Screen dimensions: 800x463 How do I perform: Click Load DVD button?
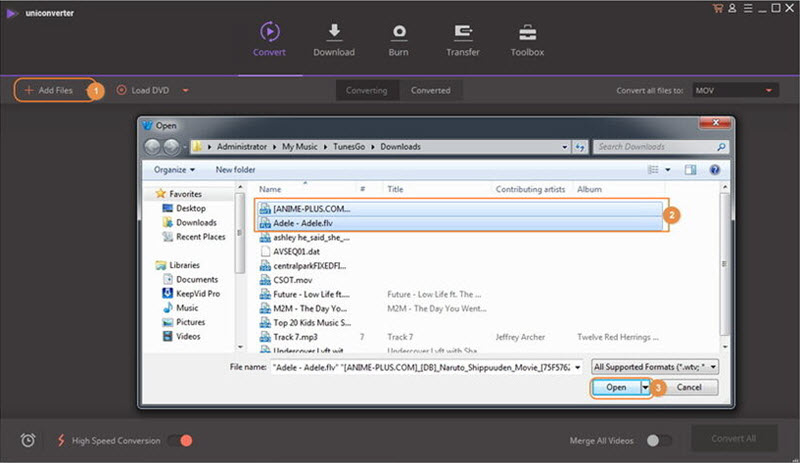[143, 90]
